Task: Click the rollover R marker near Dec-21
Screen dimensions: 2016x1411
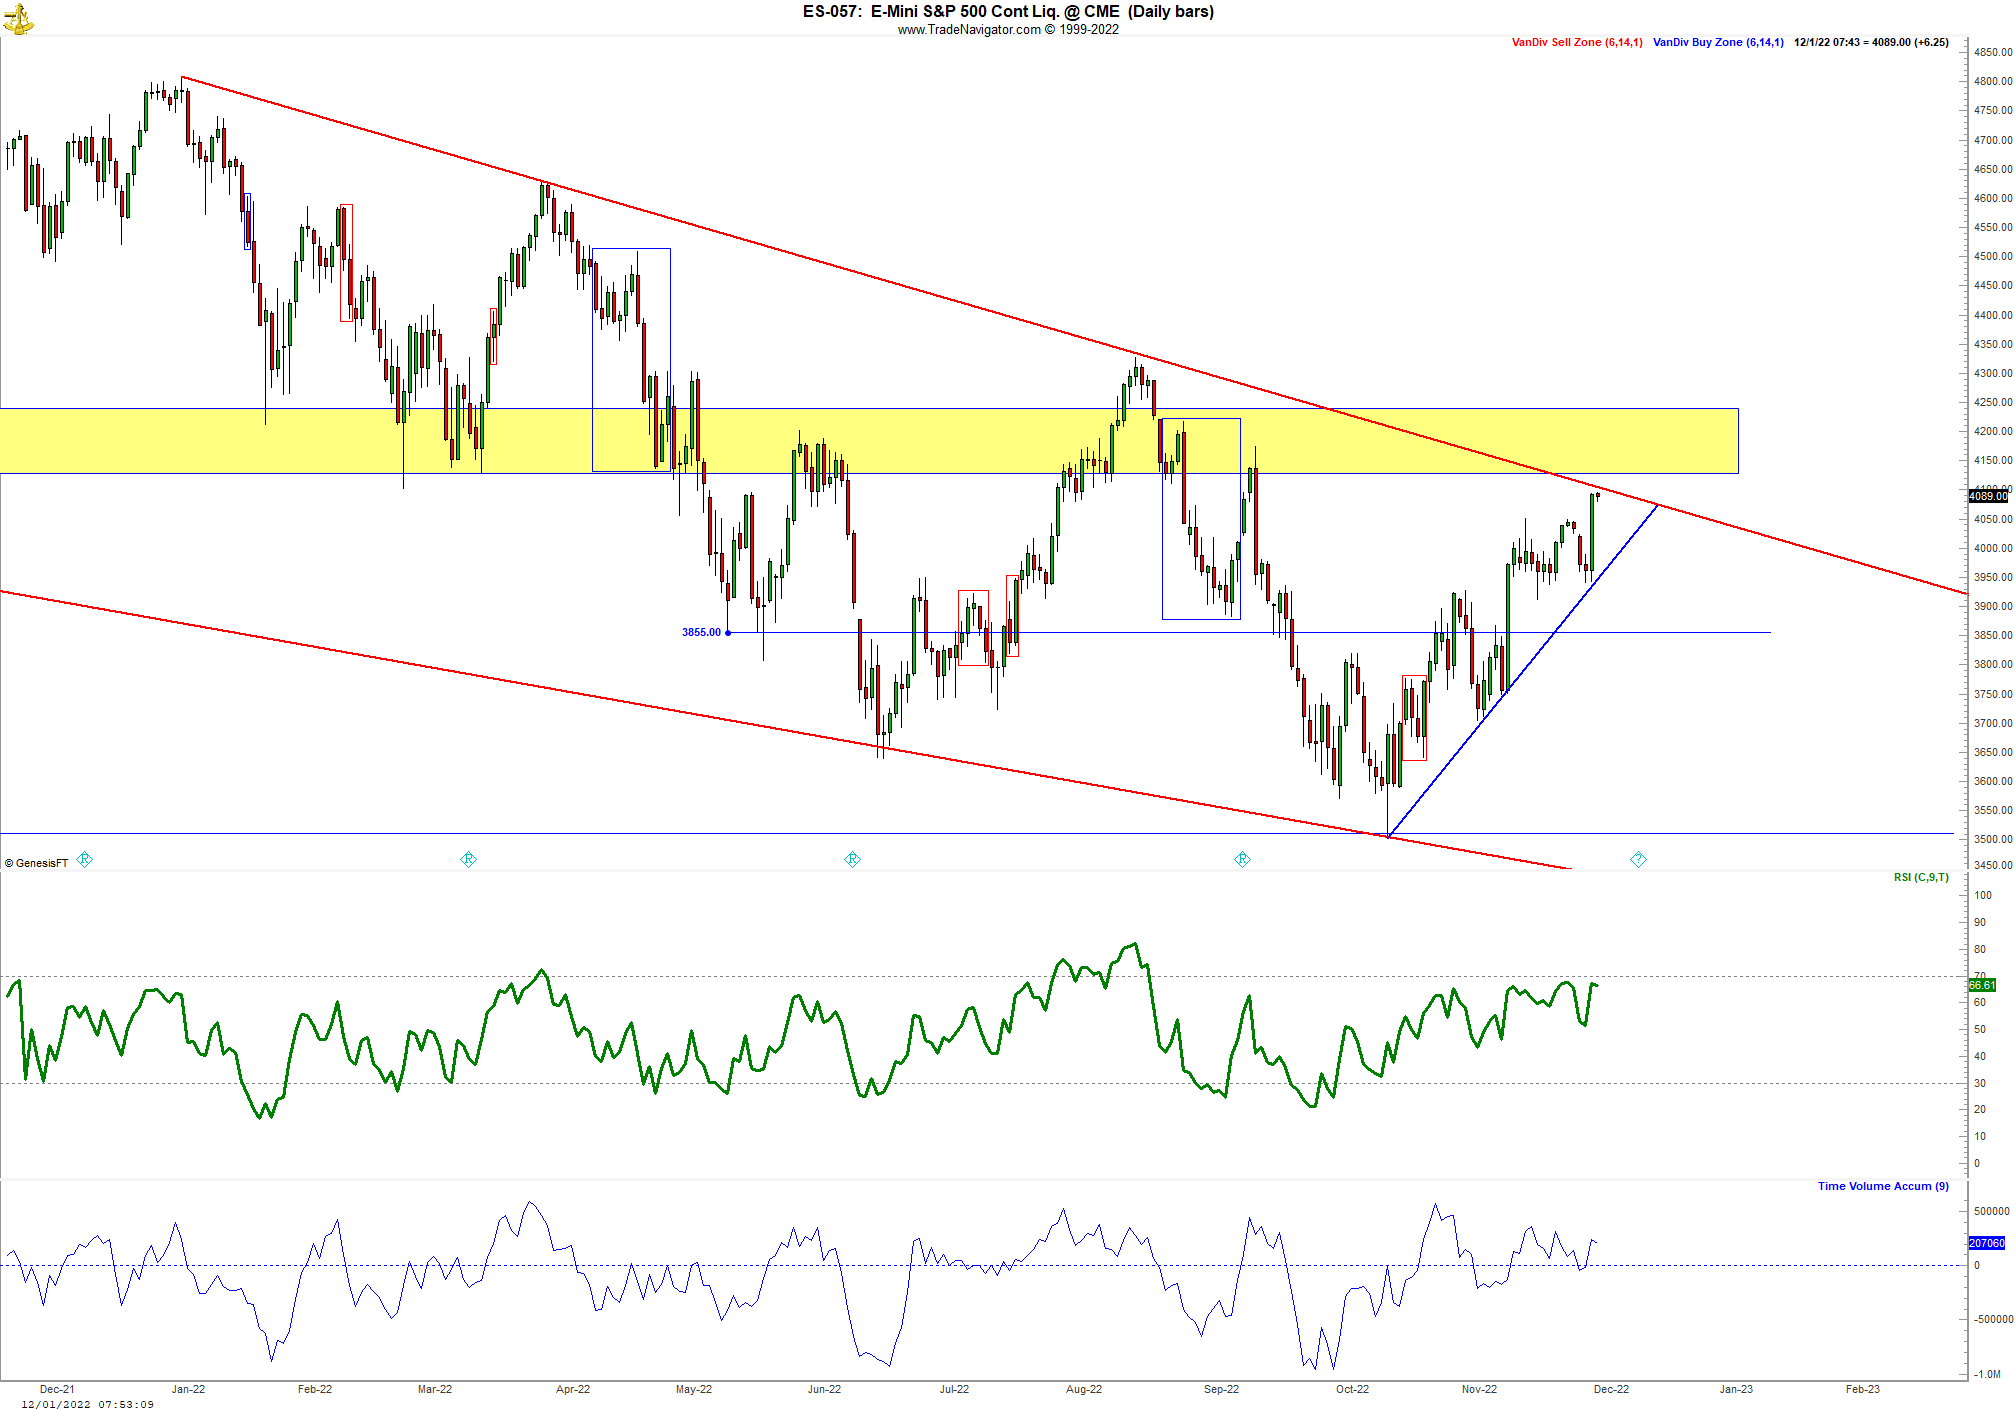Action: point(85,859)
